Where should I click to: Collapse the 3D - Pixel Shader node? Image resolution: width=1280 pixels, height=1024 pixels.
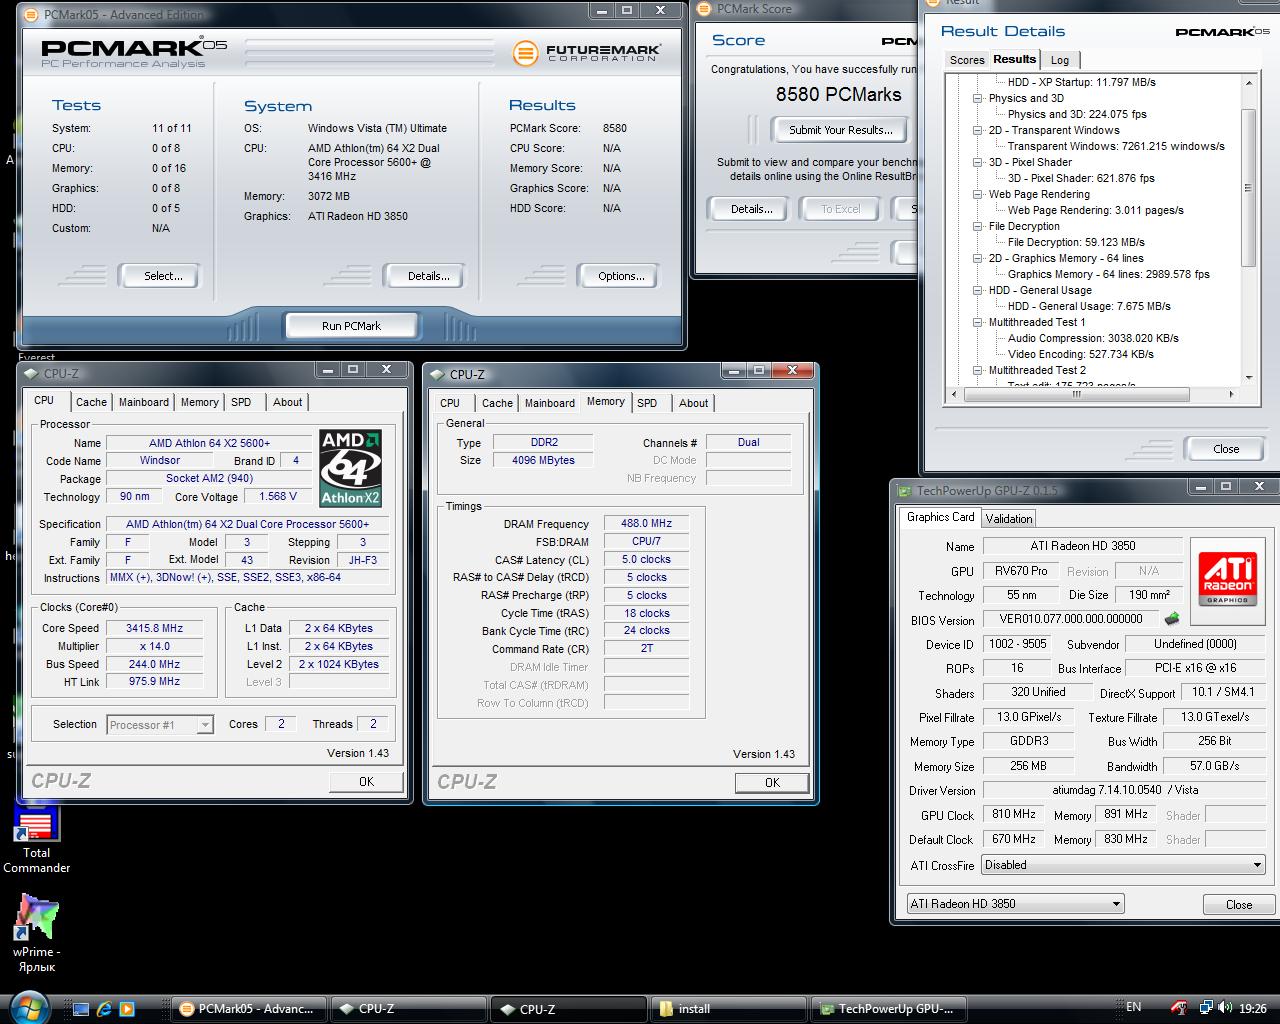tap(978, 163)
